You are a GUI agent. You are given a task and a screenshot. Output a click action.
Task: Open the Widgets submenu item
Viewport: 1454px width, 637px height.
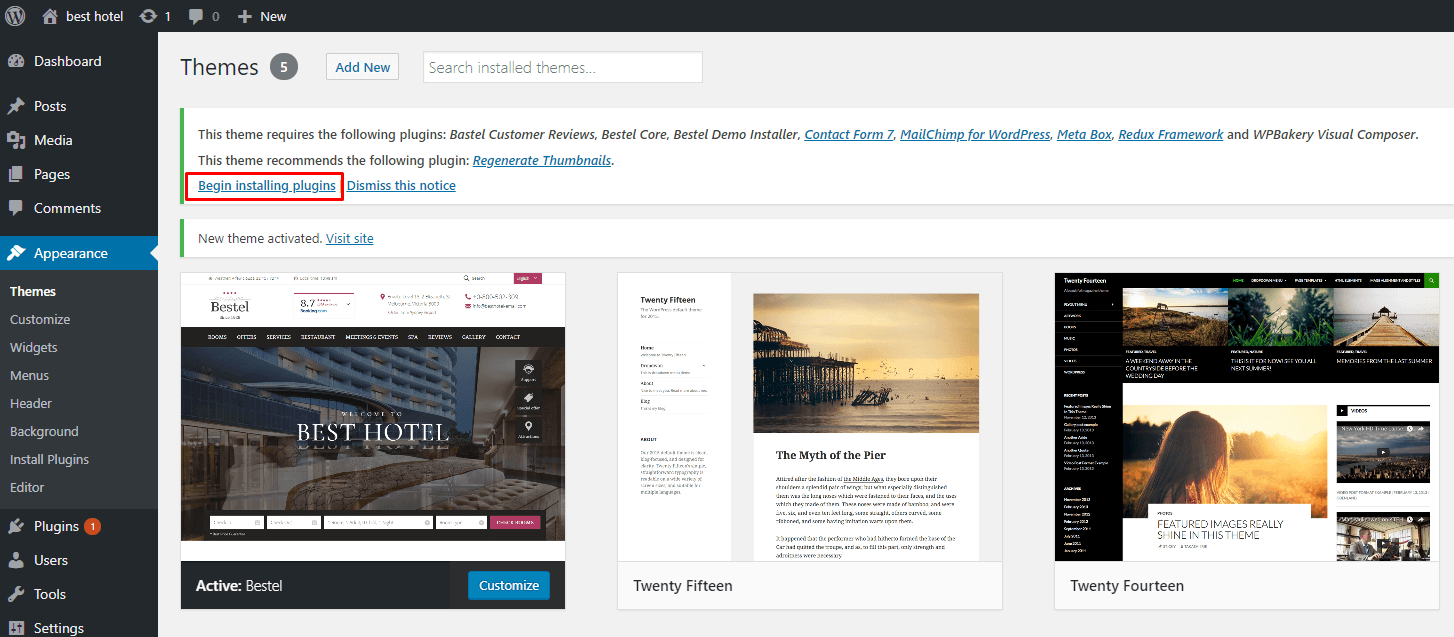coord(34,347)
